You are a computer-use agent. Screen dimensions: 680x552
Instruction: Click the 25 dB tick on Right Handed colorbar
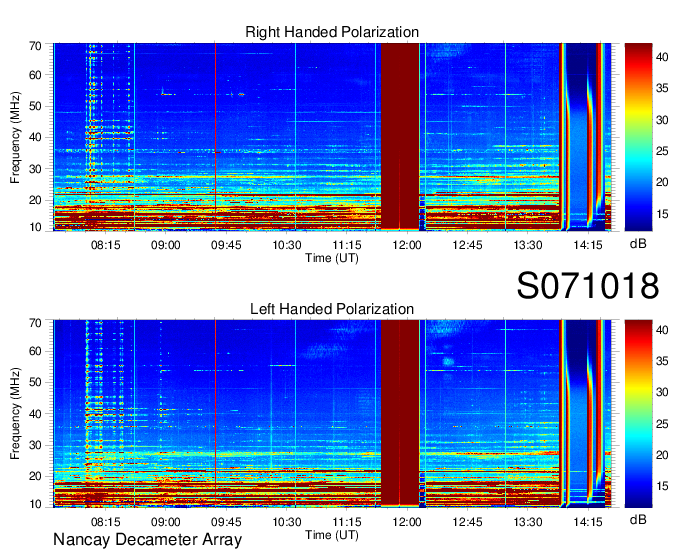point(662,151)
